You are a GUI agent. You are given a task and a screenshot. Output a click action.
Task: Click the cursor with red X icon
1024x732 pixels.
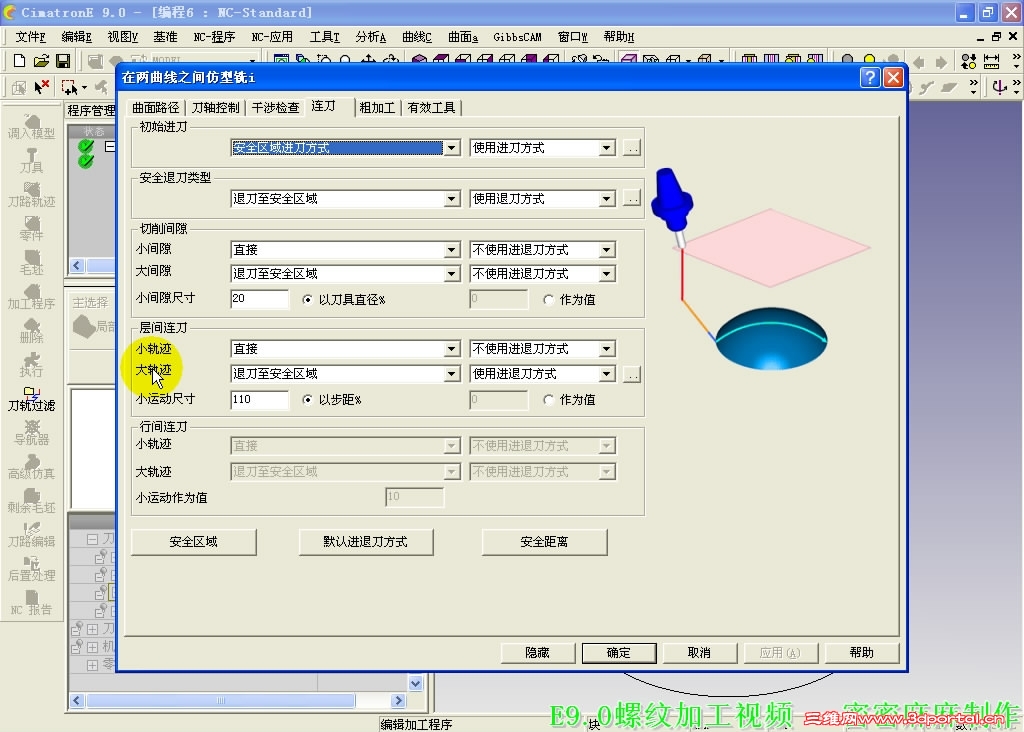(42, 86)
